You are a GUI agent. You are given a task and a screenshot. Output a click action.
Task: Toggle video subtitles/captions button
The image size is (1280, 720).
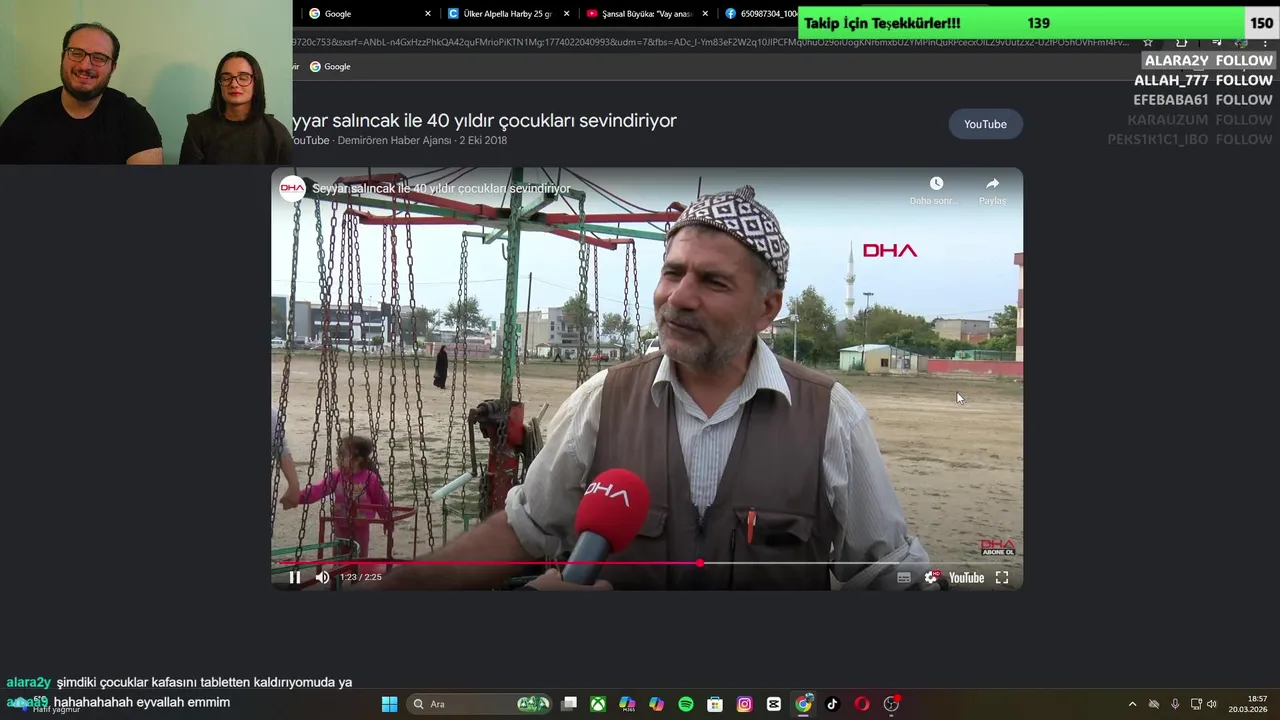tap(904, 578)
